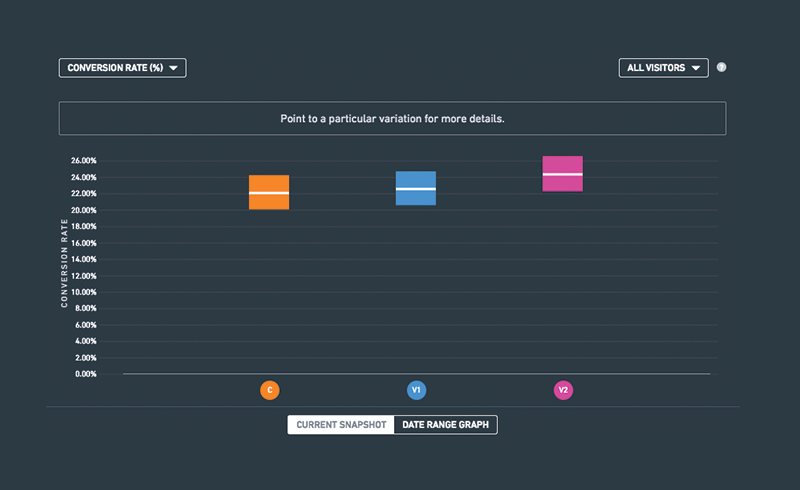The height and width of the screenshot is (490, 800).
Task: Select the orange C variation circle
Action: tap(269, 390)
